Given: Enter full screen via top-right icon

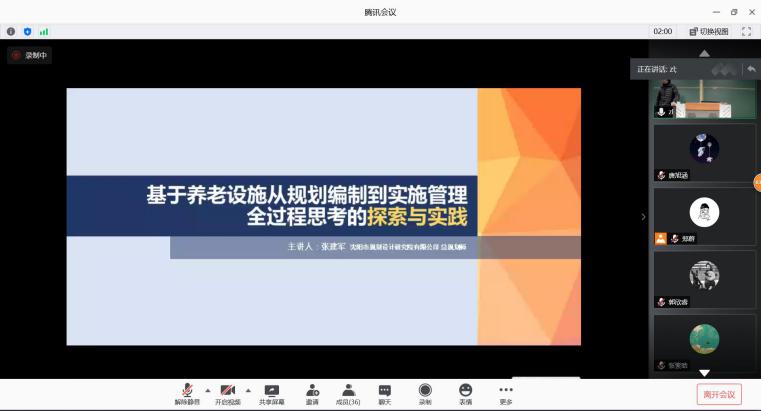Looking at the screenshot, I should coord(746,31).
